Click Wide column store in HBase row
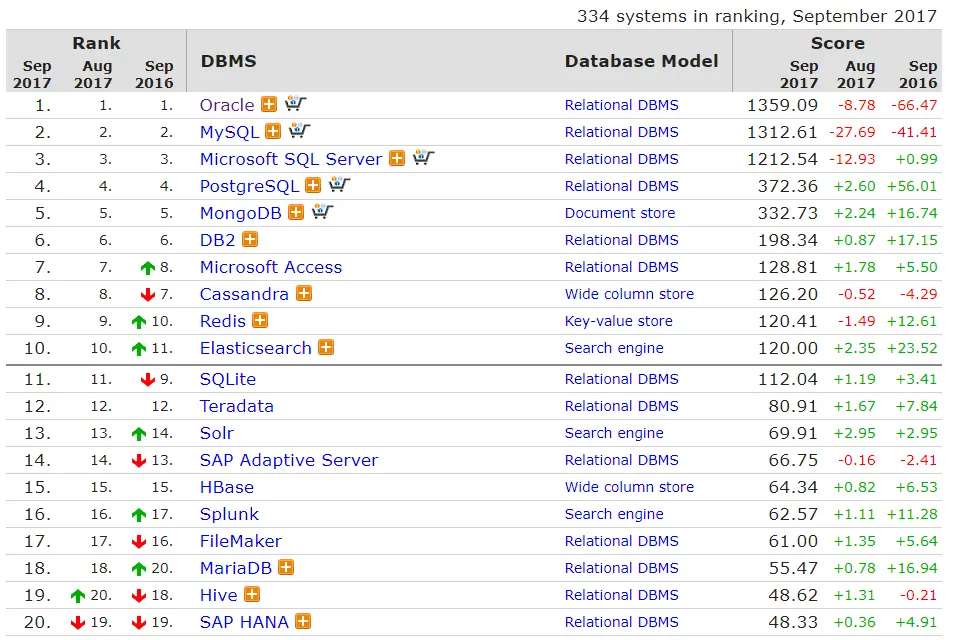This screenshot has width=953, height=640. pyautogui.click(x=629, y=487)
